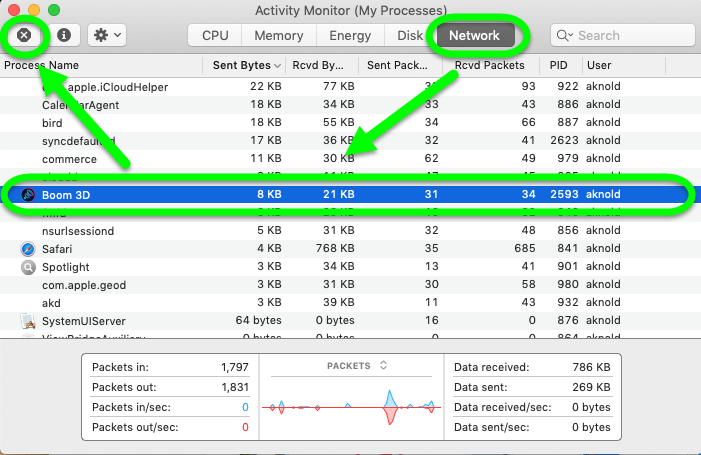
Task: Switch to the CPU tab
Action: tap(215, 35)
